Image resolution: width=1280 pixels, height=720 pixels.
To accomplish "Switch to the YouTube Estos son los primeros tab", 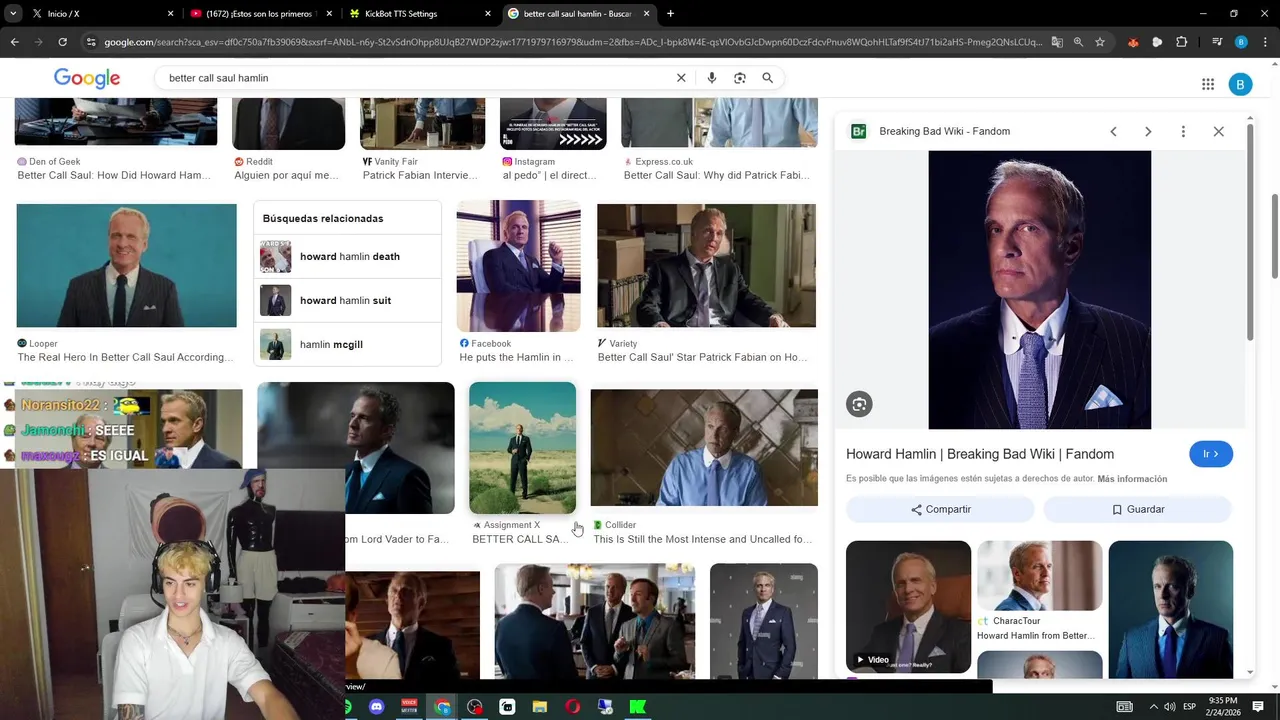I will 260,14.
